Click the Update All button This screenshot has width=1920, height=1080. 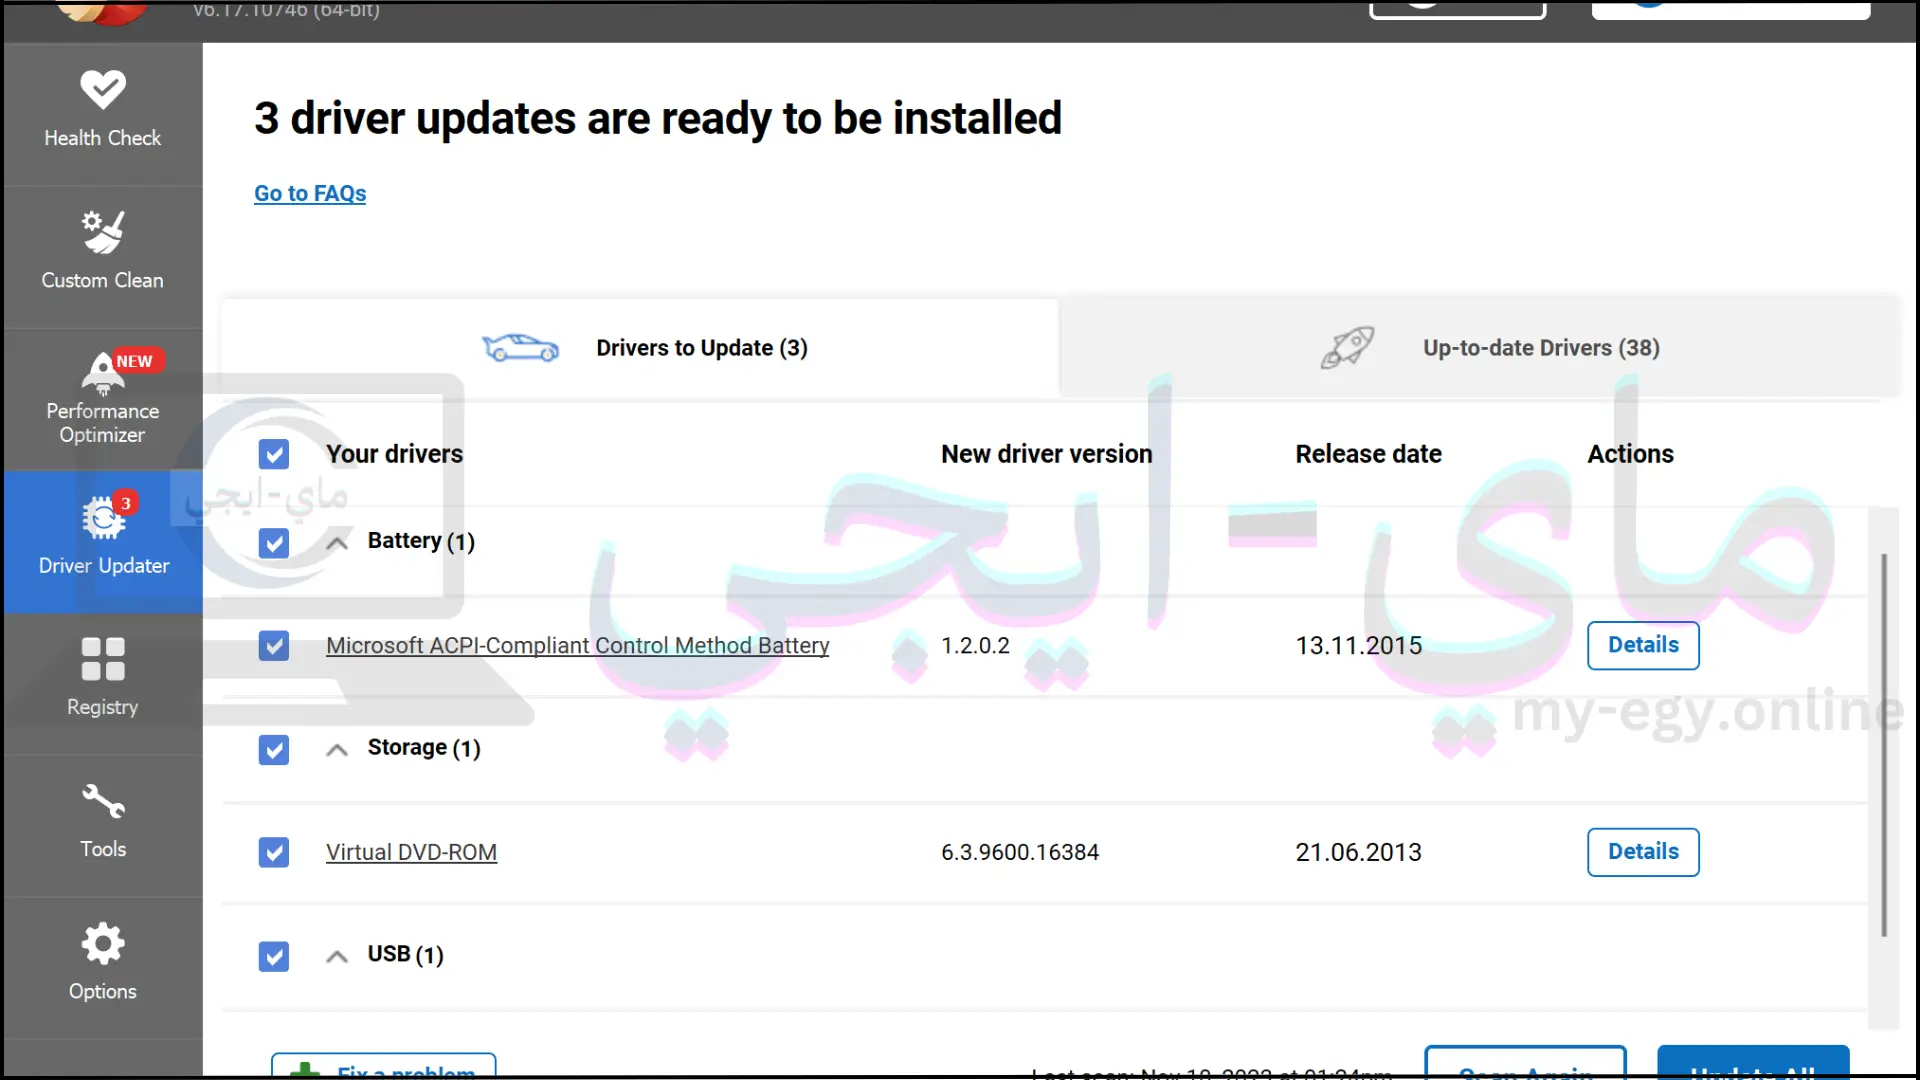pyautogui.click(x=1753, y=1062)
